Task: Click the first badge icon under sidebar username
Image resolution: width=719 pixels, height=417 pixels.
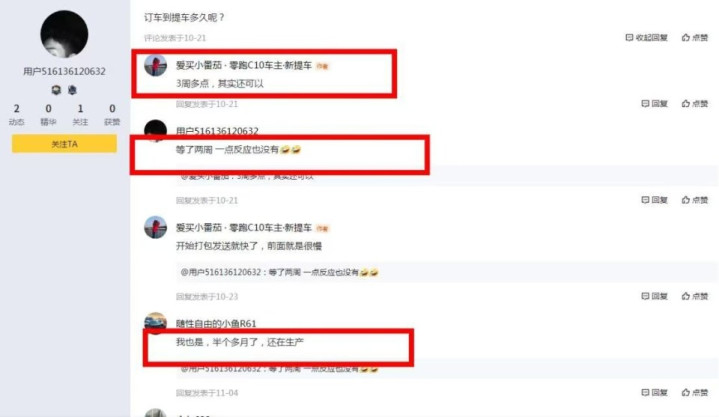Action: tap(56, 90)
